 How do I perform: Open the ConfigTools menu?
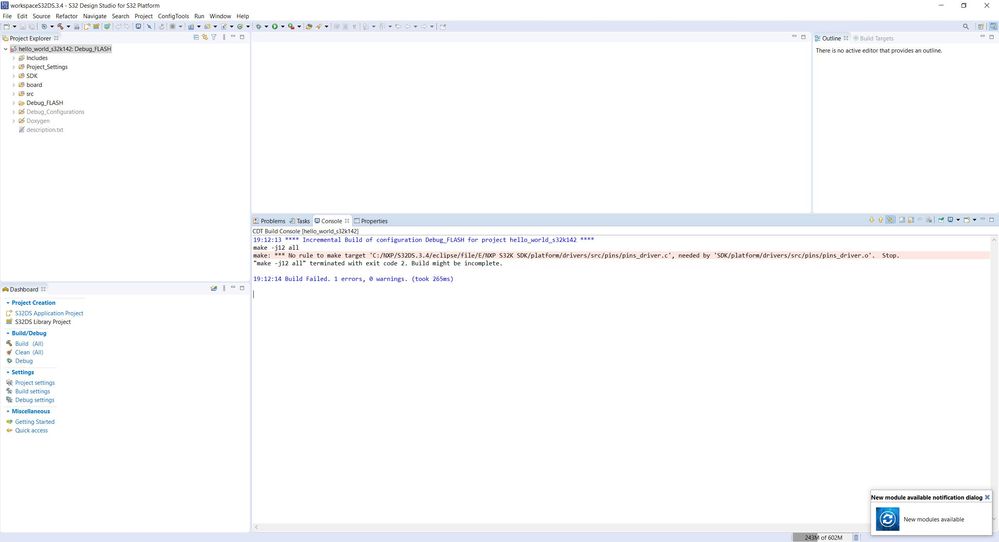pos(173,16)
